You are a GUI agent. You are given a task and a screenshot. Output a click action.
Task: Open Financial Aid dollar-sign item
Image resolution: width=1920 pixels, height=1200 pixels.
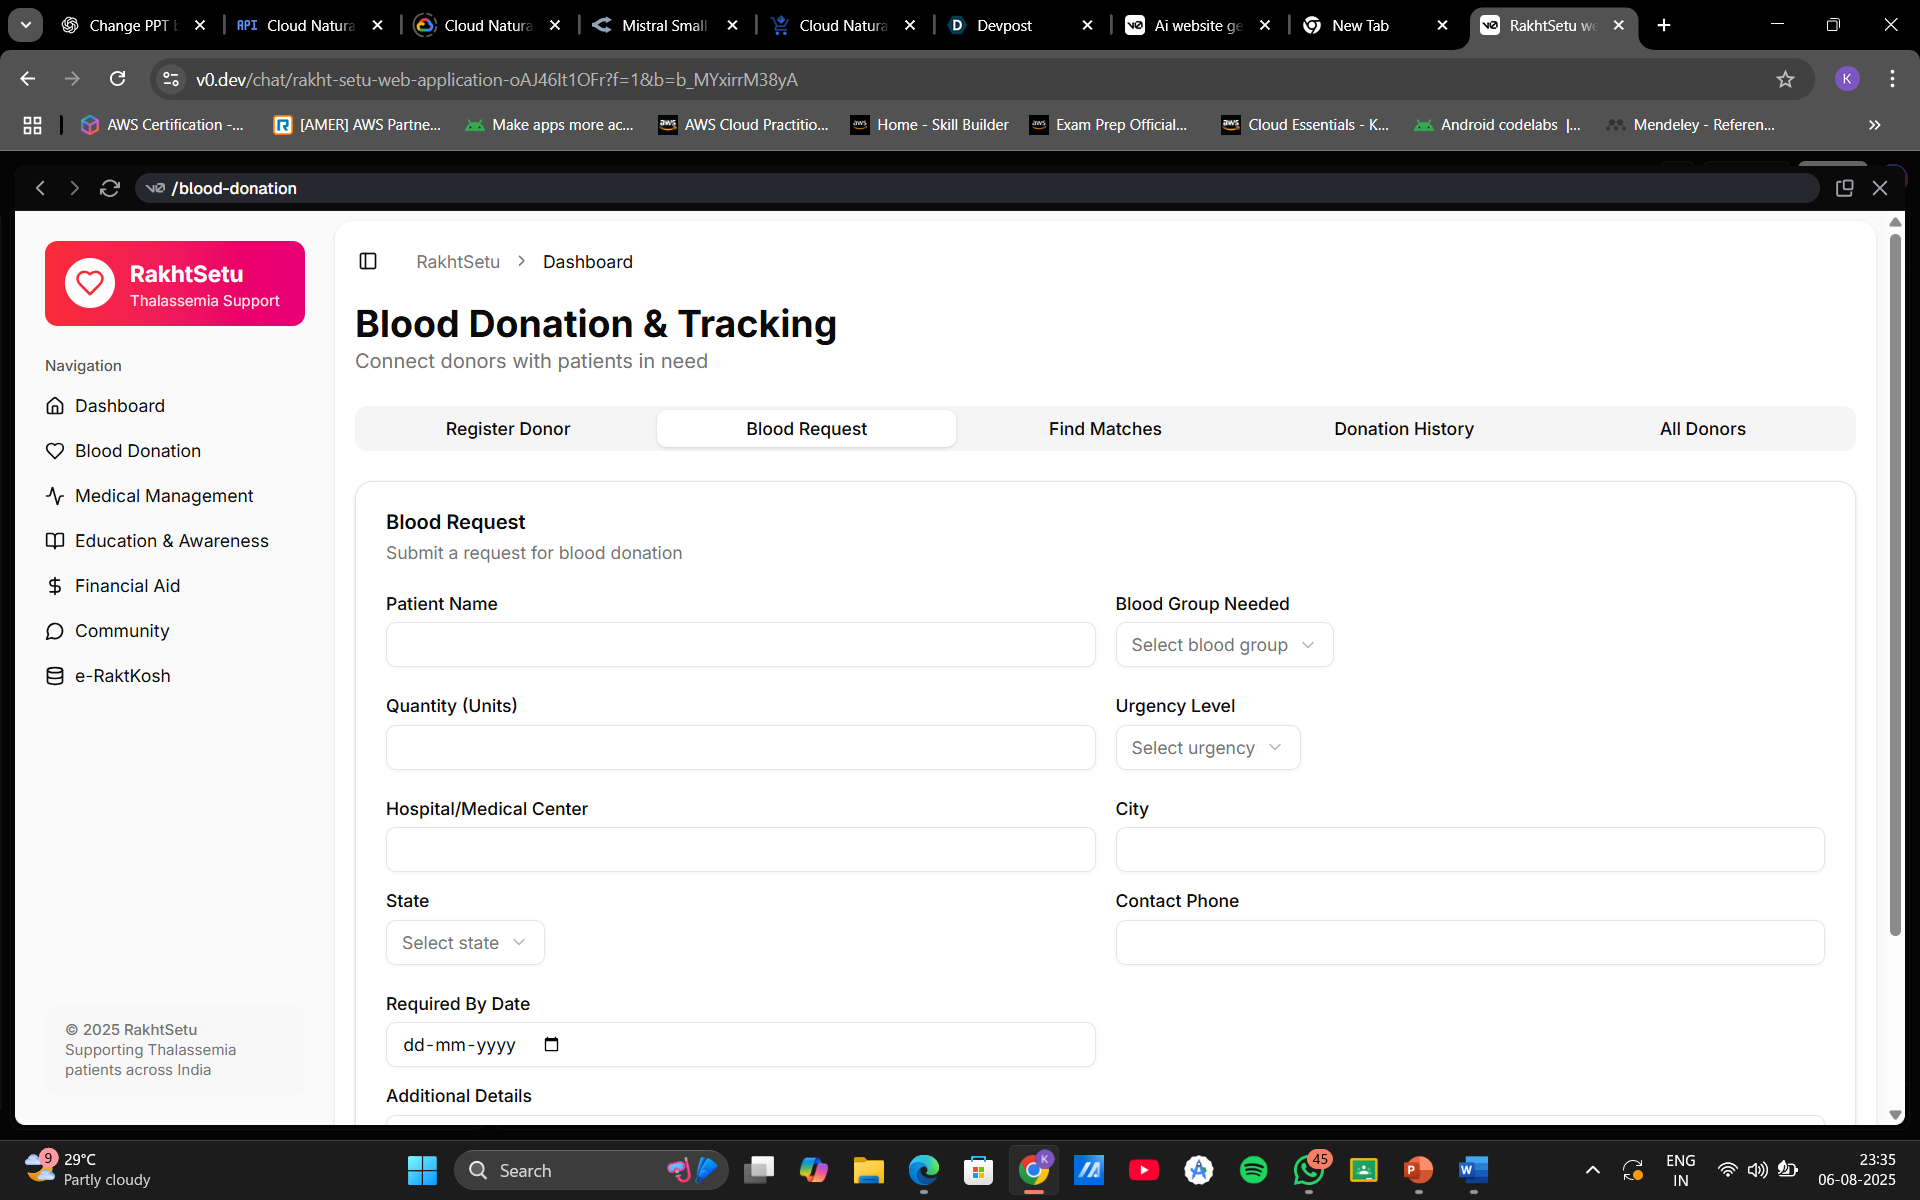tap(127, 586)
